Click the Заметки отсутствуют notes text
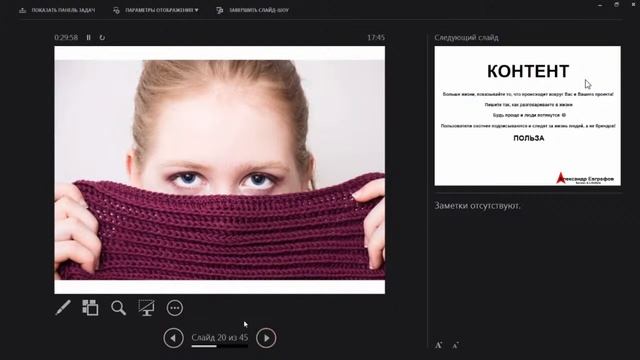 [477, 206]
